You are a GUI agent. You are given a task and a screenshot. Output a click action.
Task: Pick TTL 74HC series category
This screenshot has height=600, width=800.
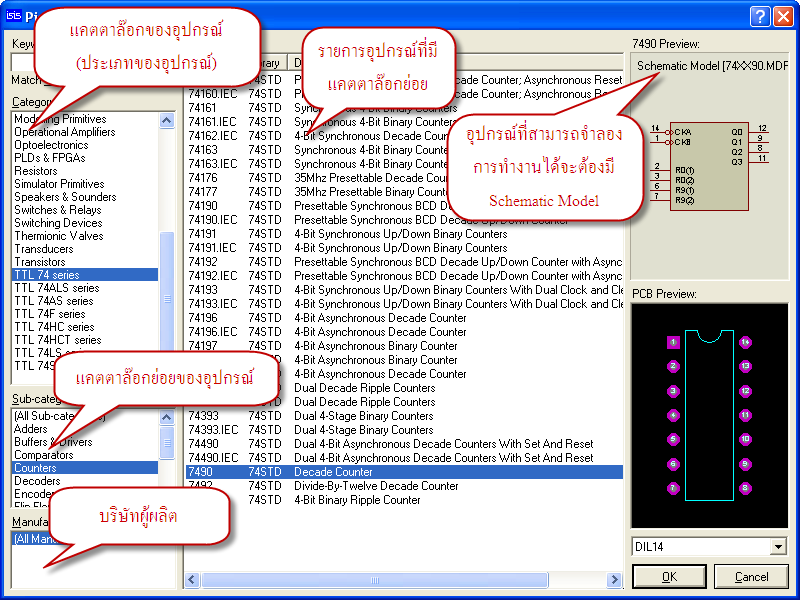coord(54,327)
